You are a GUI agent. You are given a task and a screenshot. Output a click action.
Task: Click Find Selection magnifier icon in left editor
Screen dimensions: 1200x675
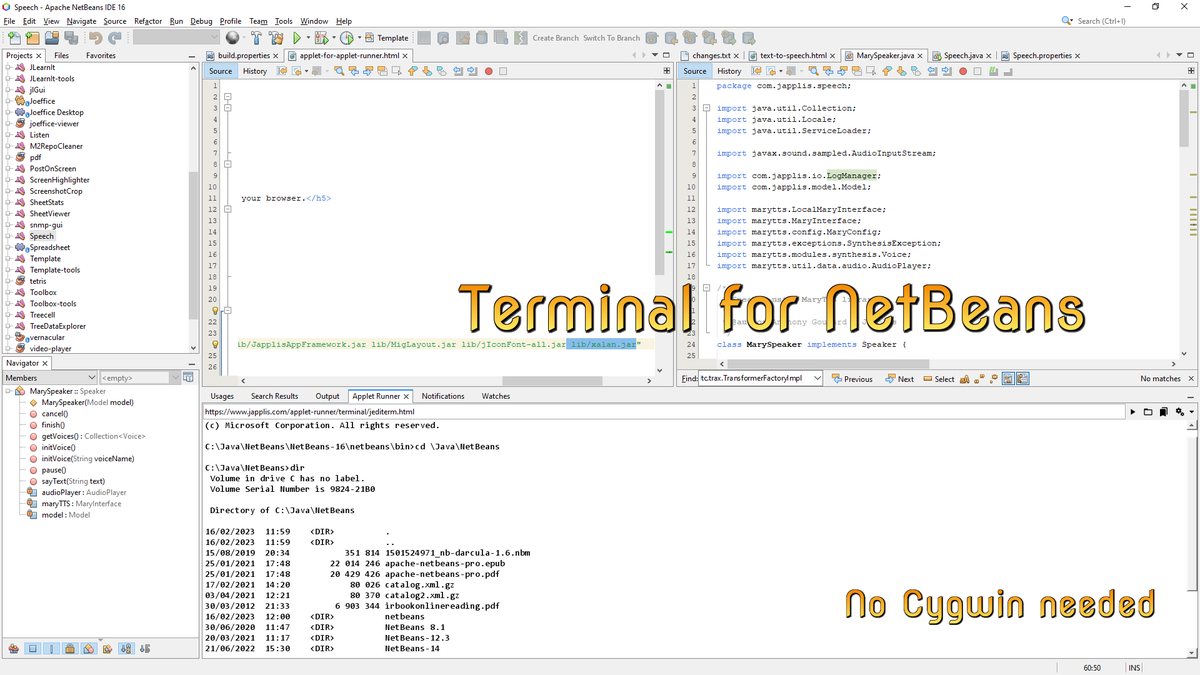click(339, 71)
